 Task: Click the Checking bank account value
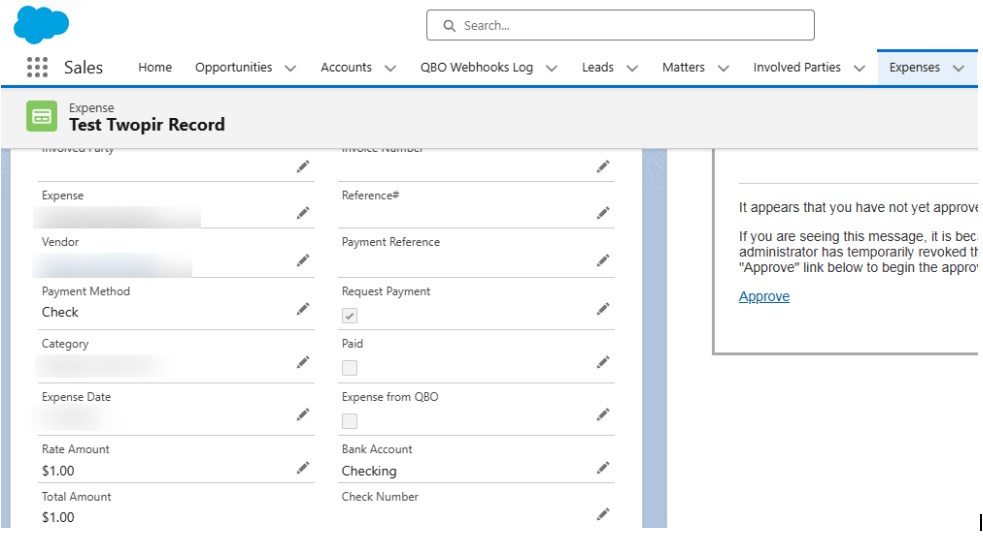coord(369,471)
